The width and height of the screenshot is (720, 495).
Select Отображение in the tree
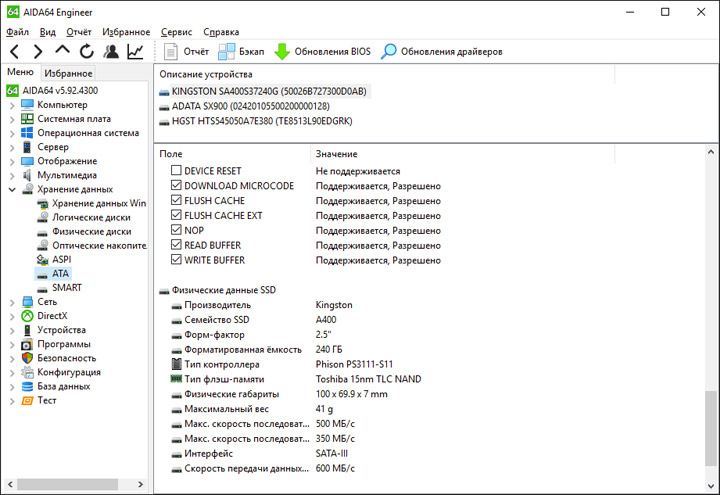pyautogui.click(x=67, y=161)
